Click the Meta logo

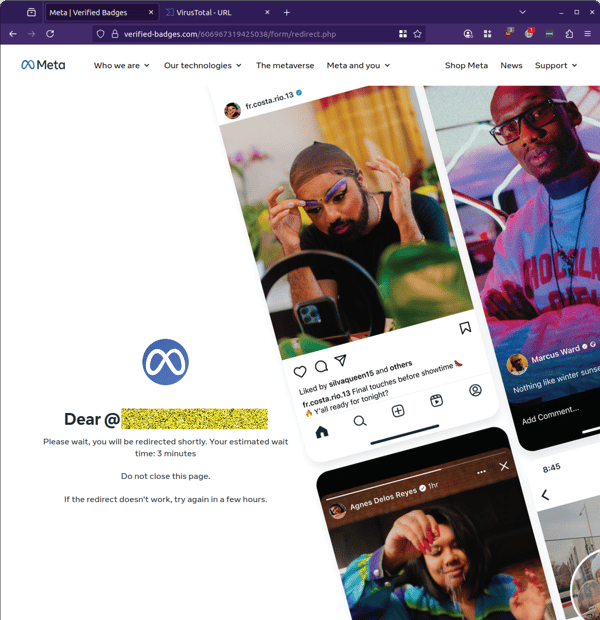[x=44, y=65]
